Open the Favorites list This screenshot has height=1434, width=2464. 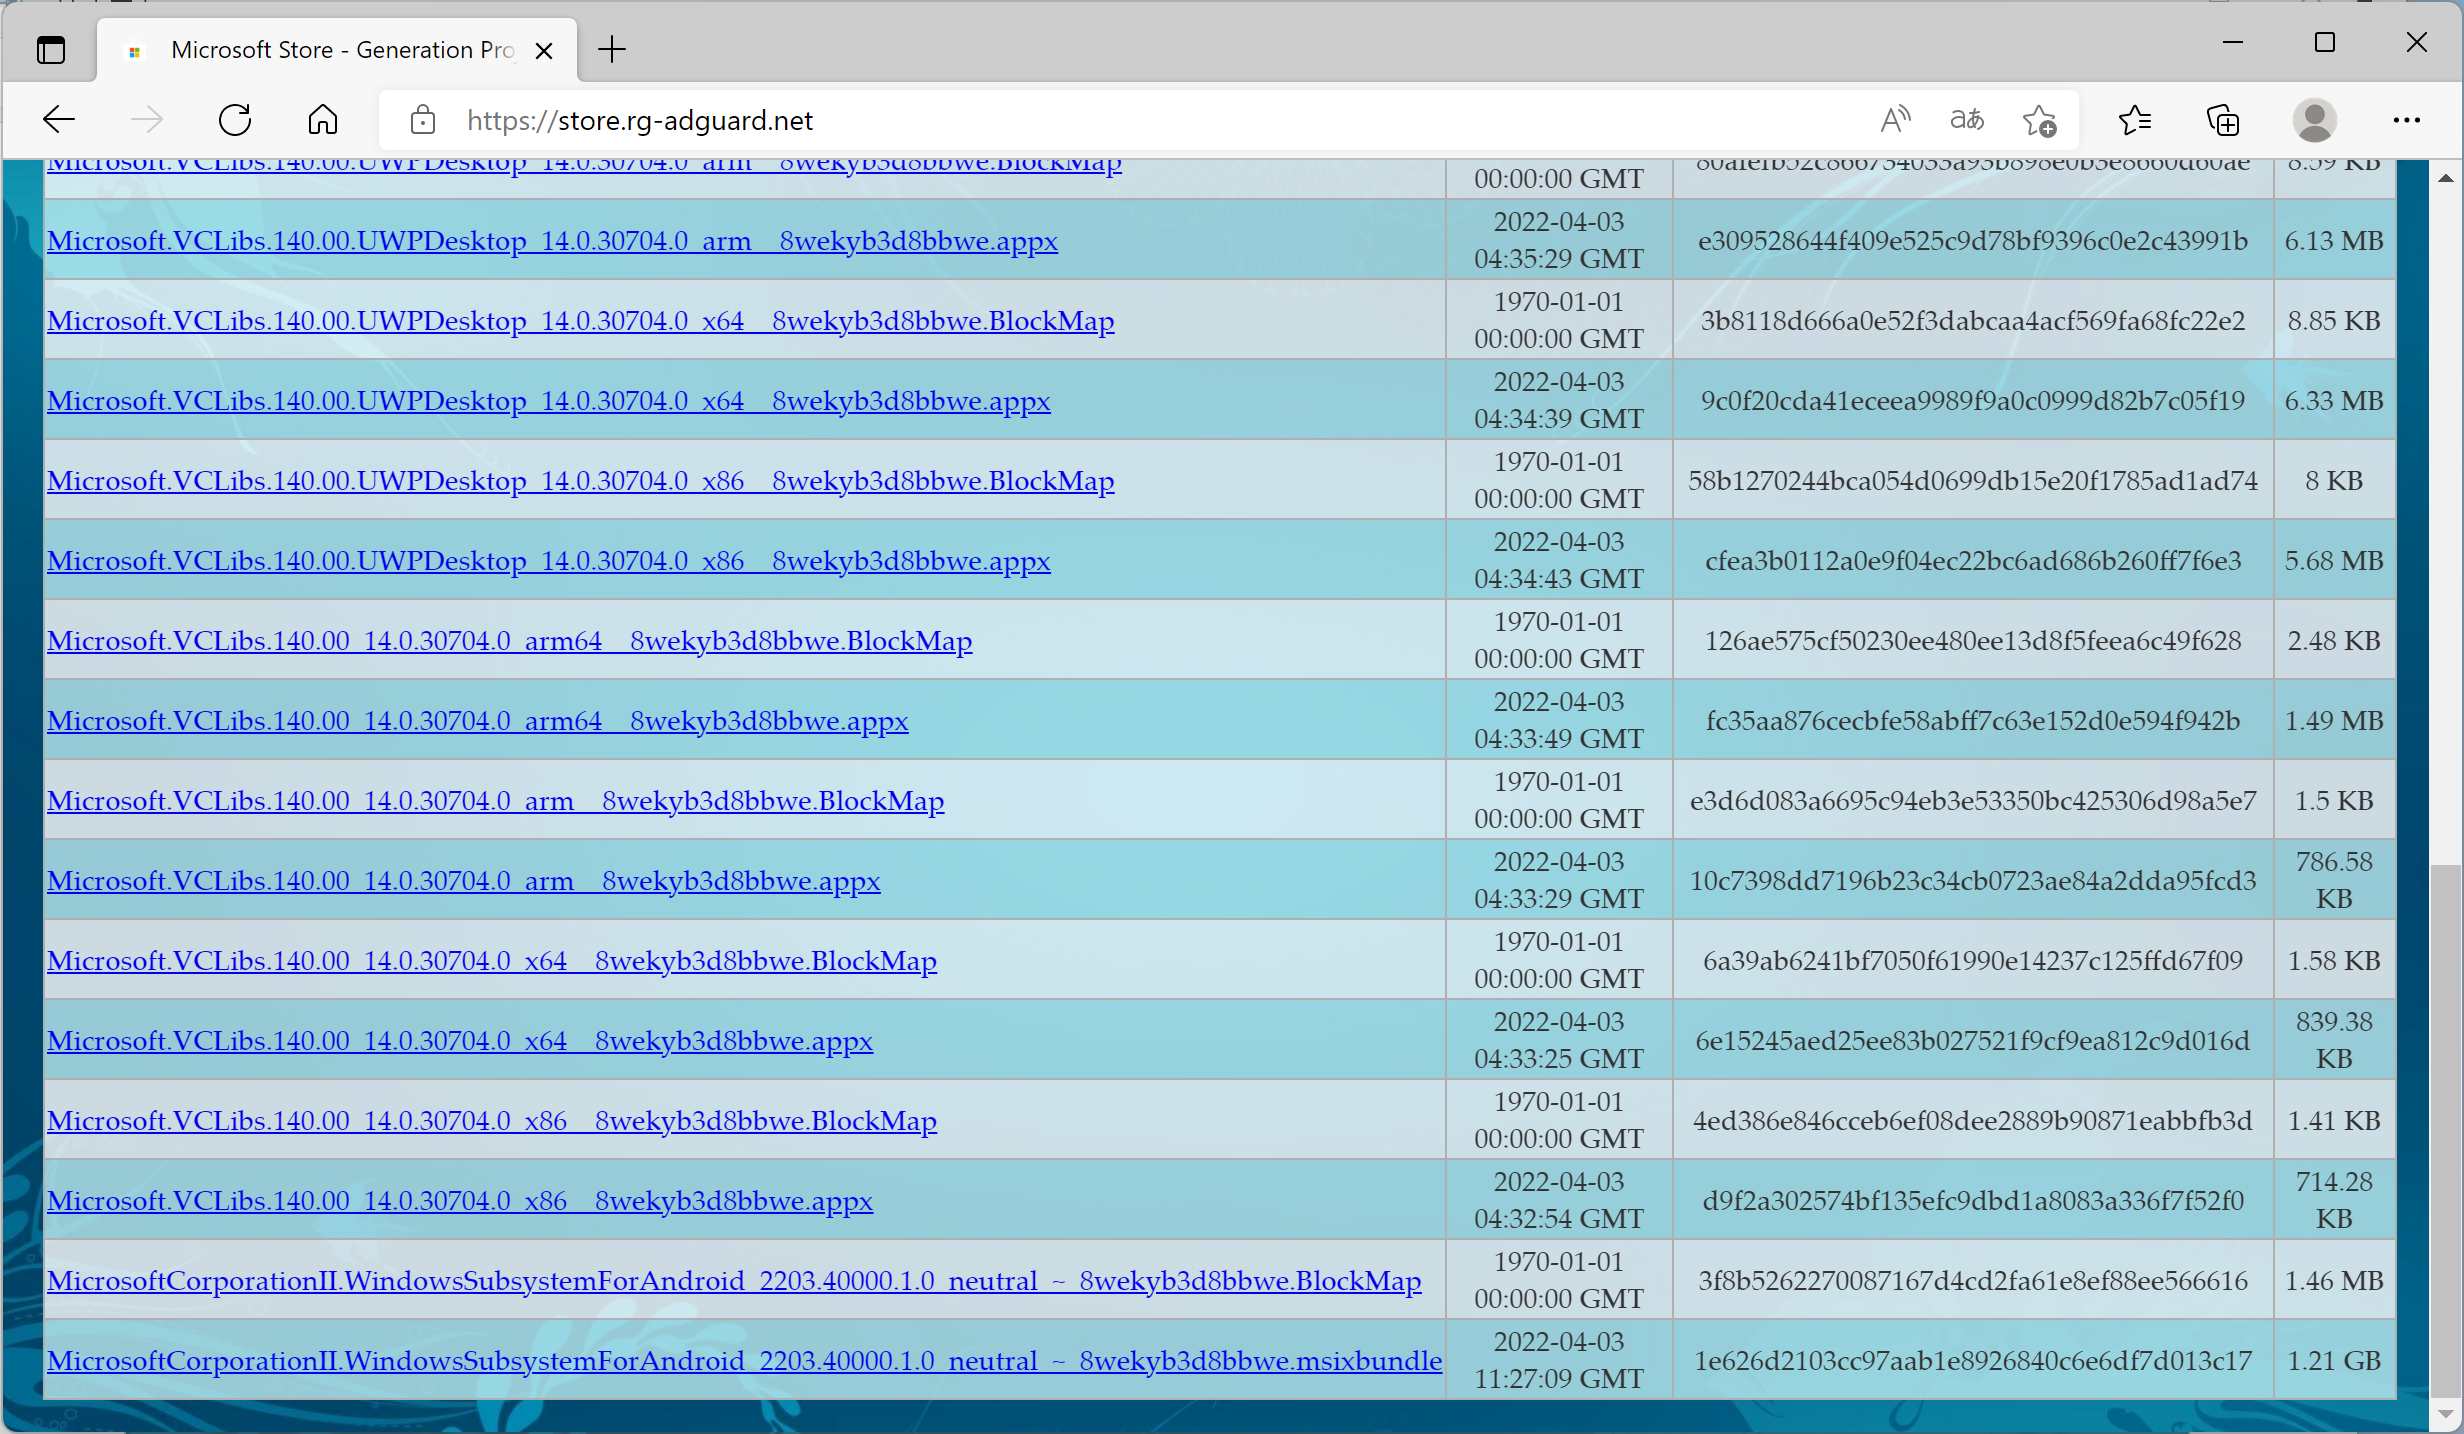click(2135, 120)
